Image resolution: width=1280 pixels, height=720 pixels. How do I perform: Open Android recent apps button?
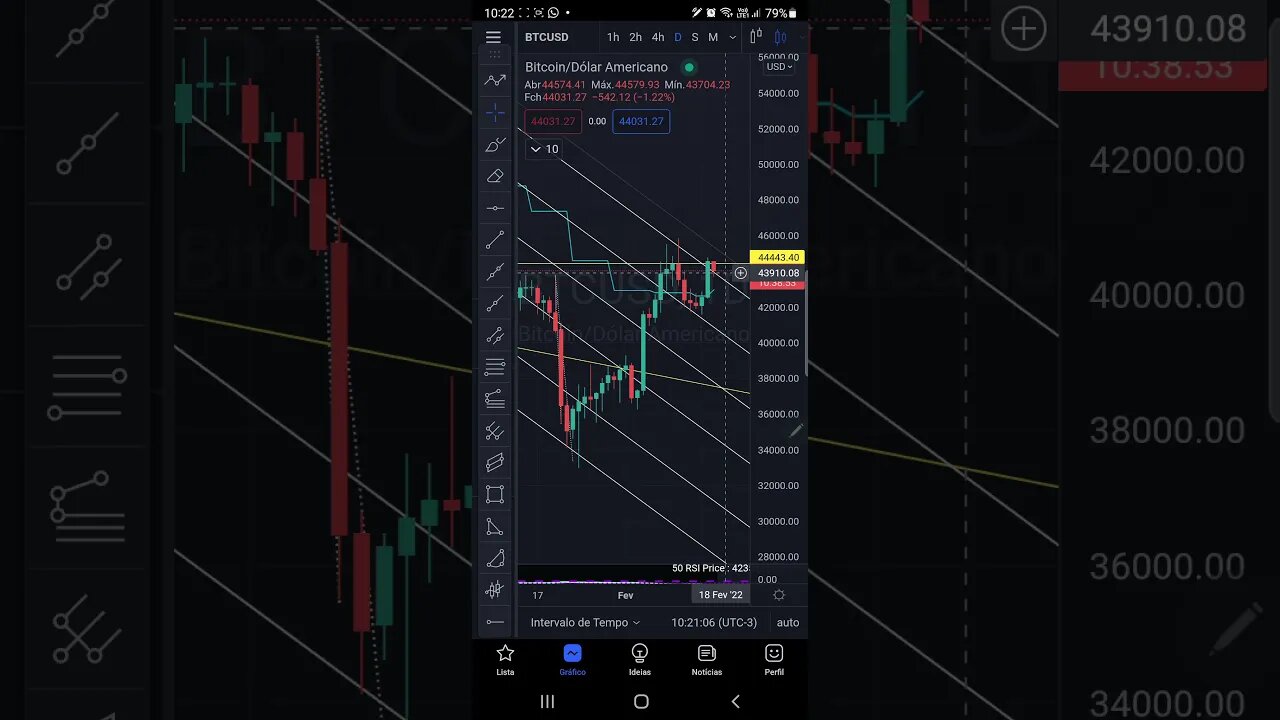(547, 701)
